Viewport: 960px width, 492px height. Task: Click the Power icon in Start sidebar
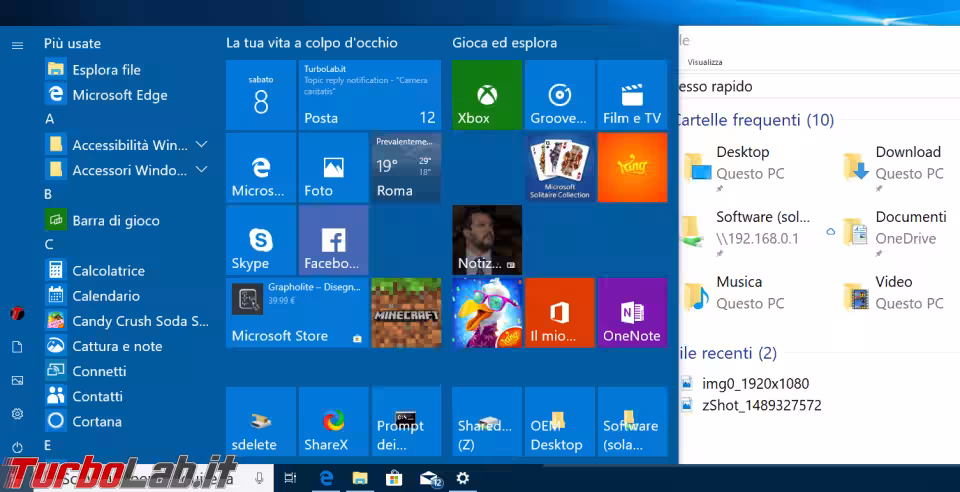pyautogui.click(x=17, y=447)
